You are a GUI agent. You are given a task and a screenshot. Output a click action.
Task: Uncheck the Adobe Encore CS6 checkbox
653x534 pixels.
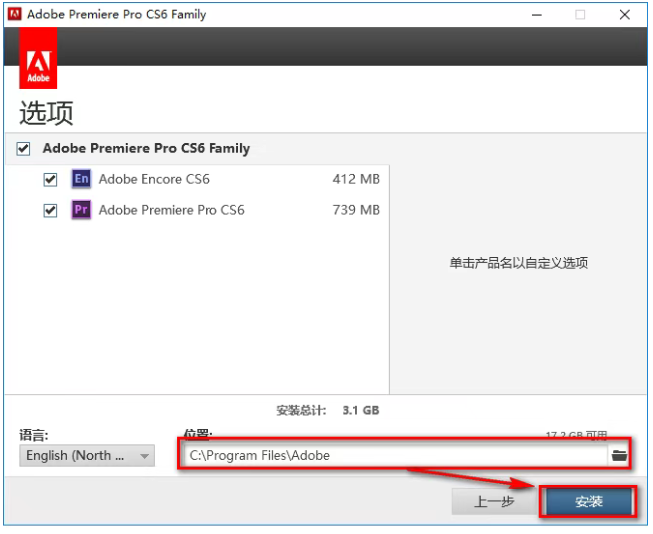(x=51, y=180)
